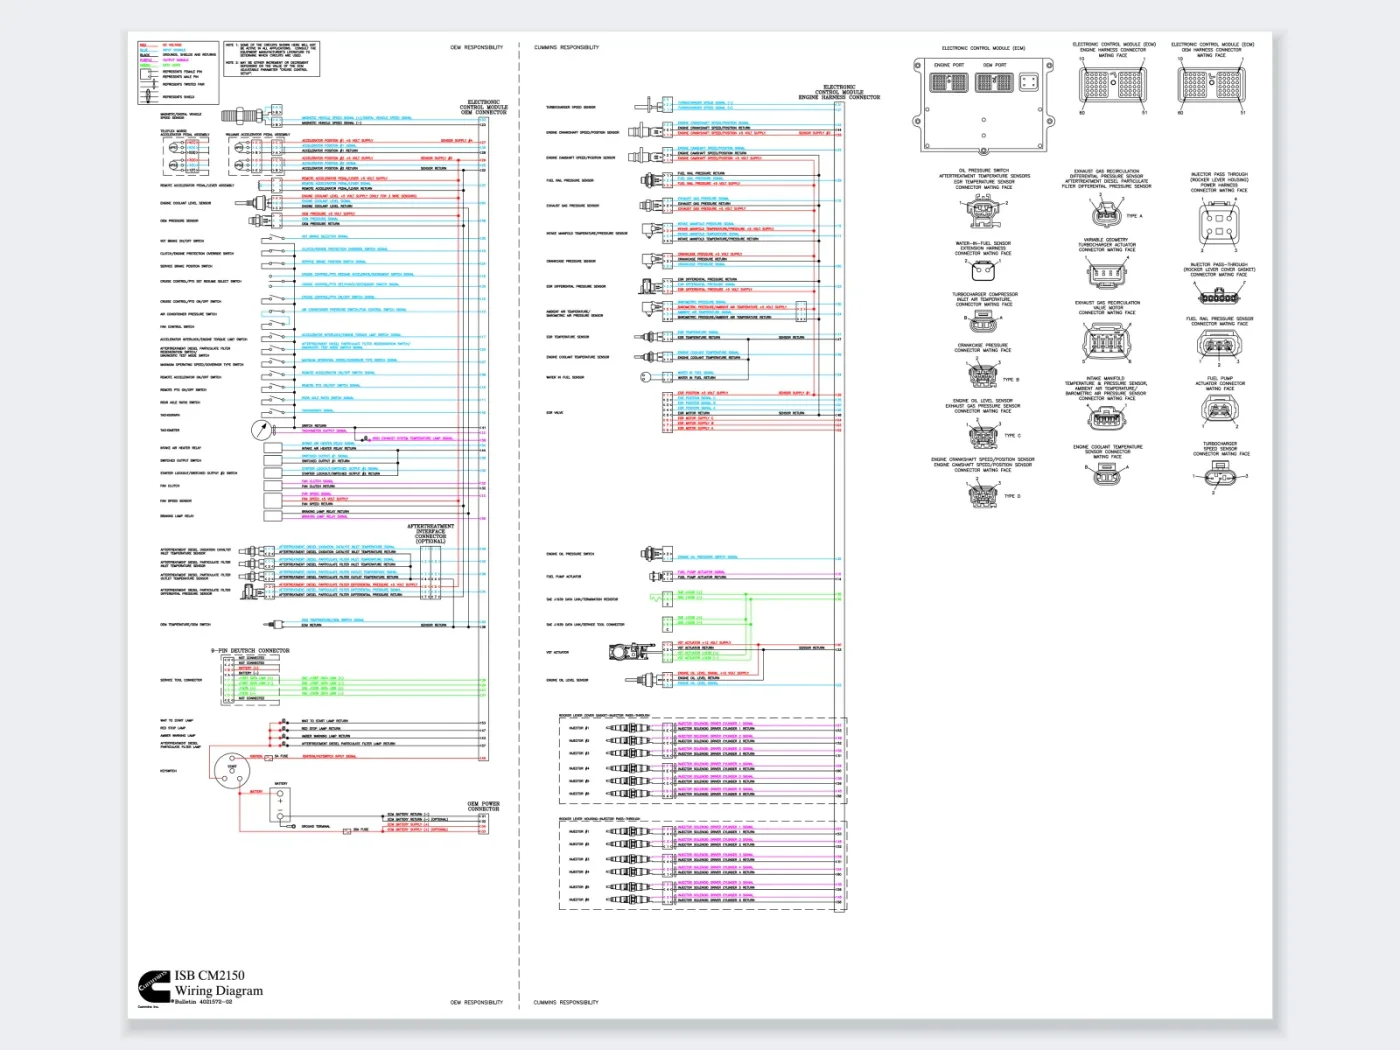Click the "CRANKCASE PRESSURE CONNECTOR MATING FACE" label

coord(982,348)
